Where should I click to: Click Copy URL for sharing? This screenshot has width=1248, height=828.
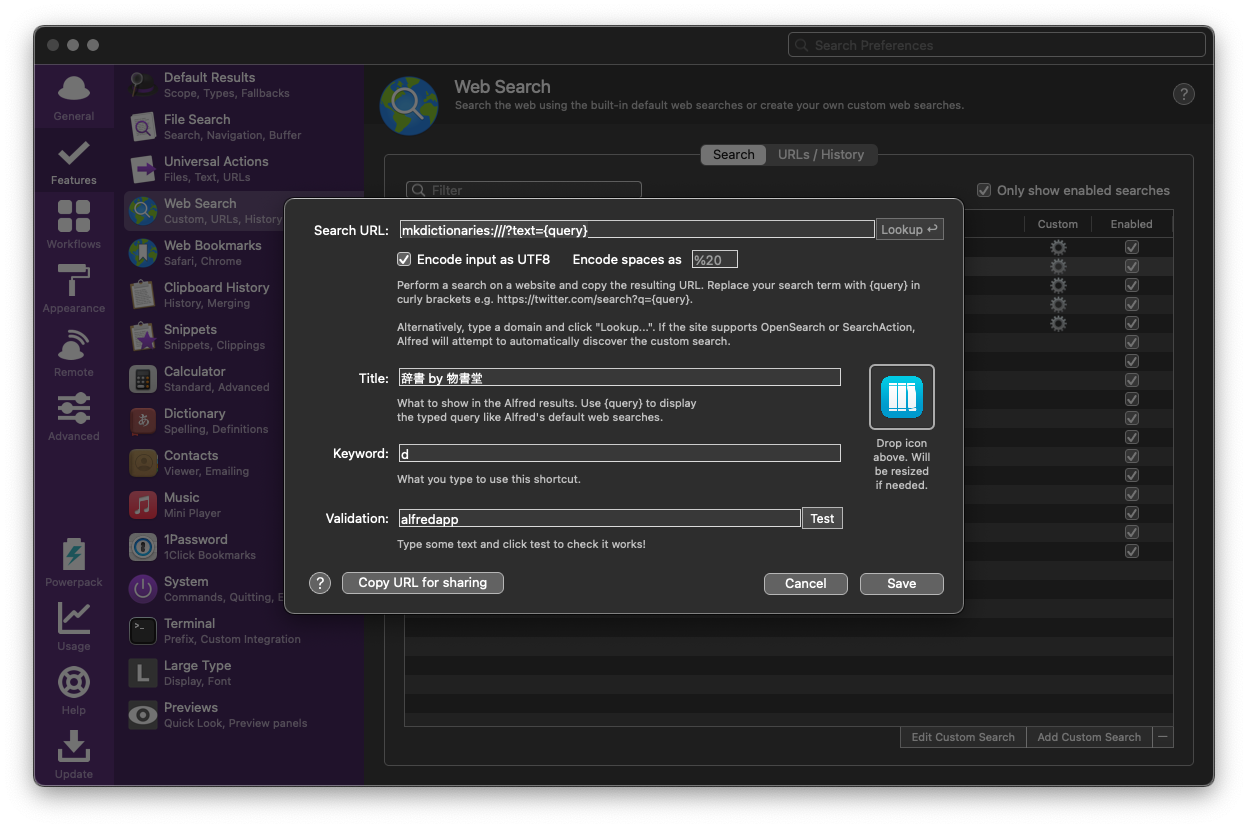423,583
